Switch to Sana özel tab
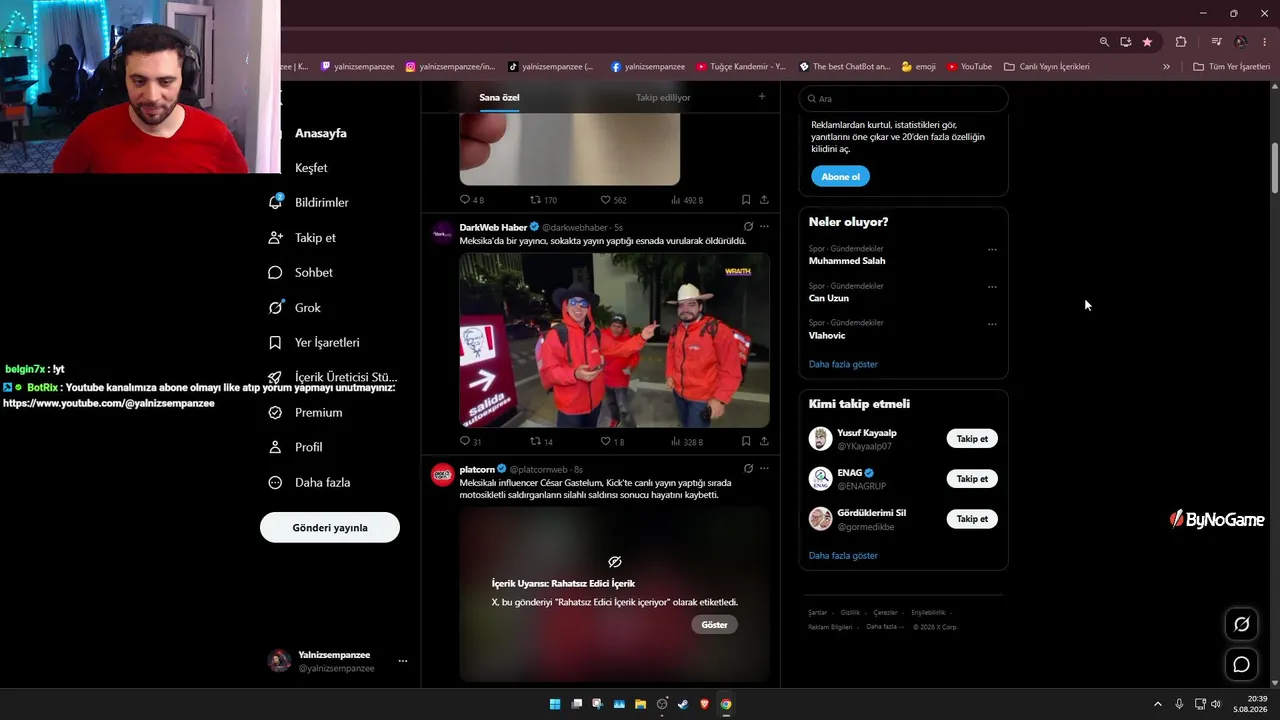The width and height of the screenshot is (1280, 720). pyautogui.click(x=499, y=97)
